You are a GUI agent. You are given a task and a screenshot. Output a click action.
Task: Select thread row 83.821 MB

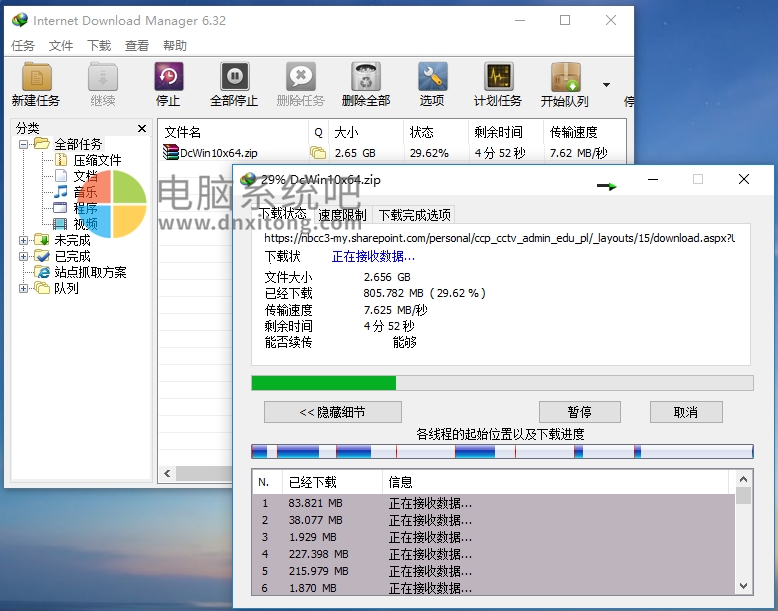click(x=493, y=503)
